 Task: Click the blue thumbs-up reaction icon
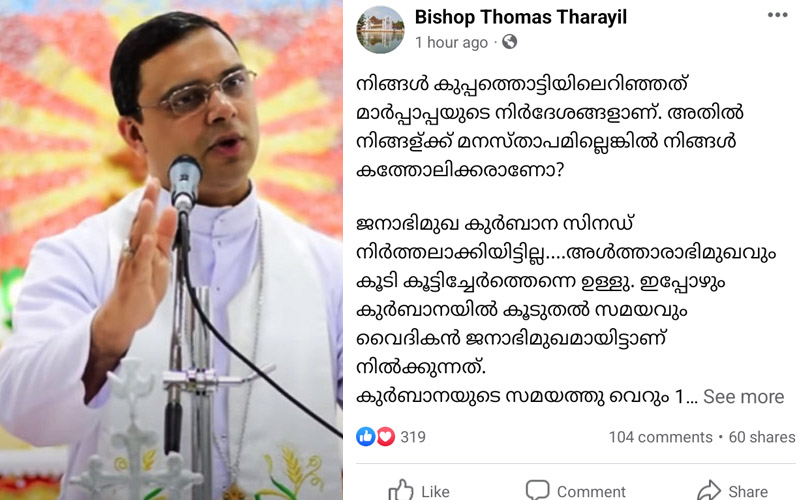pos(365,437)
